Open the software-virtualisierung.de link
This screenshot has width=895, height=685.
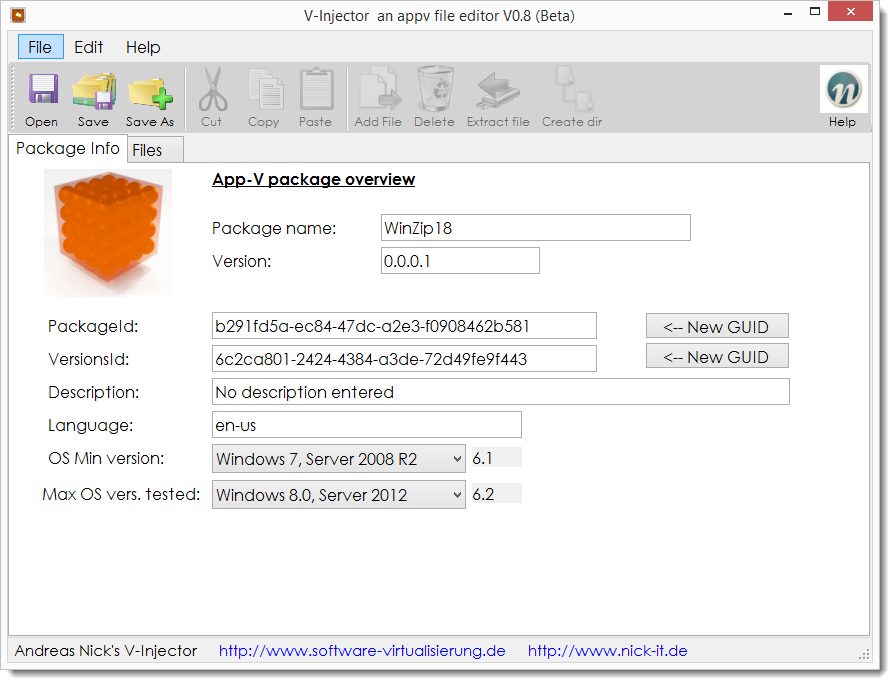click(362, 651)
